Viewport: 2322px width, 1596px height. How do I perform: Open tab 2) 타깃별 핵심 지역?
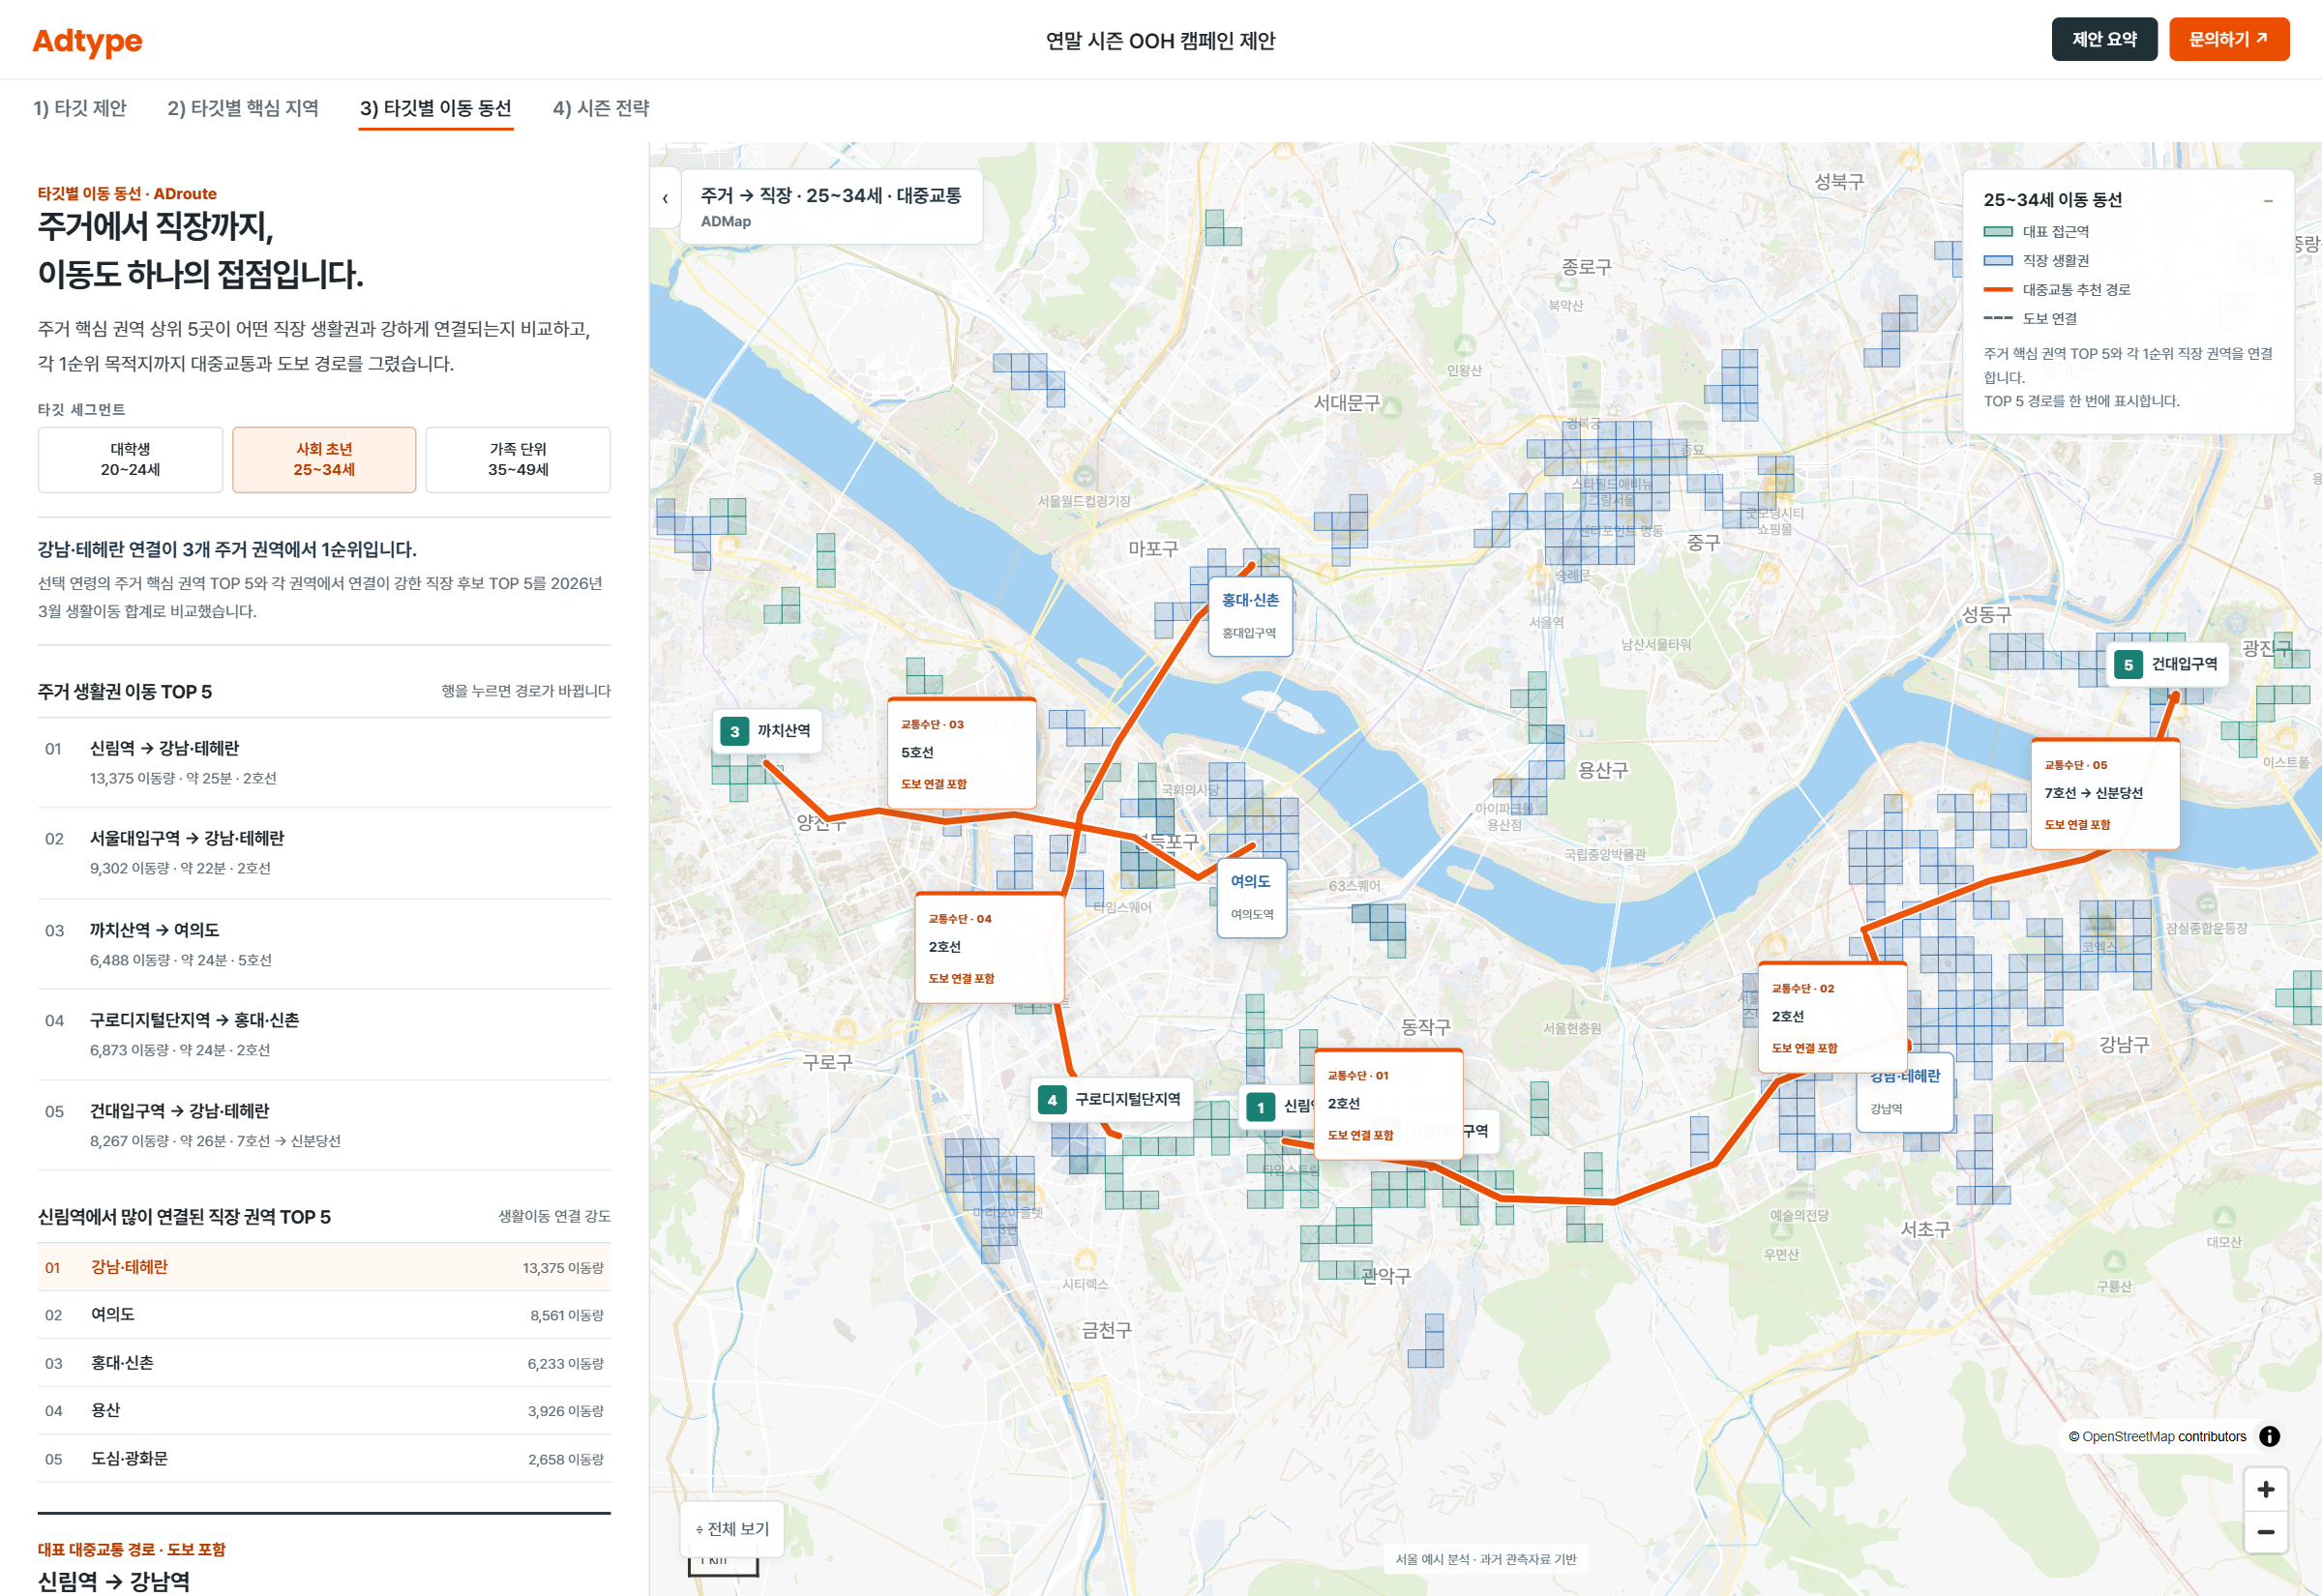pyautogui.click(x=243, y=108)
